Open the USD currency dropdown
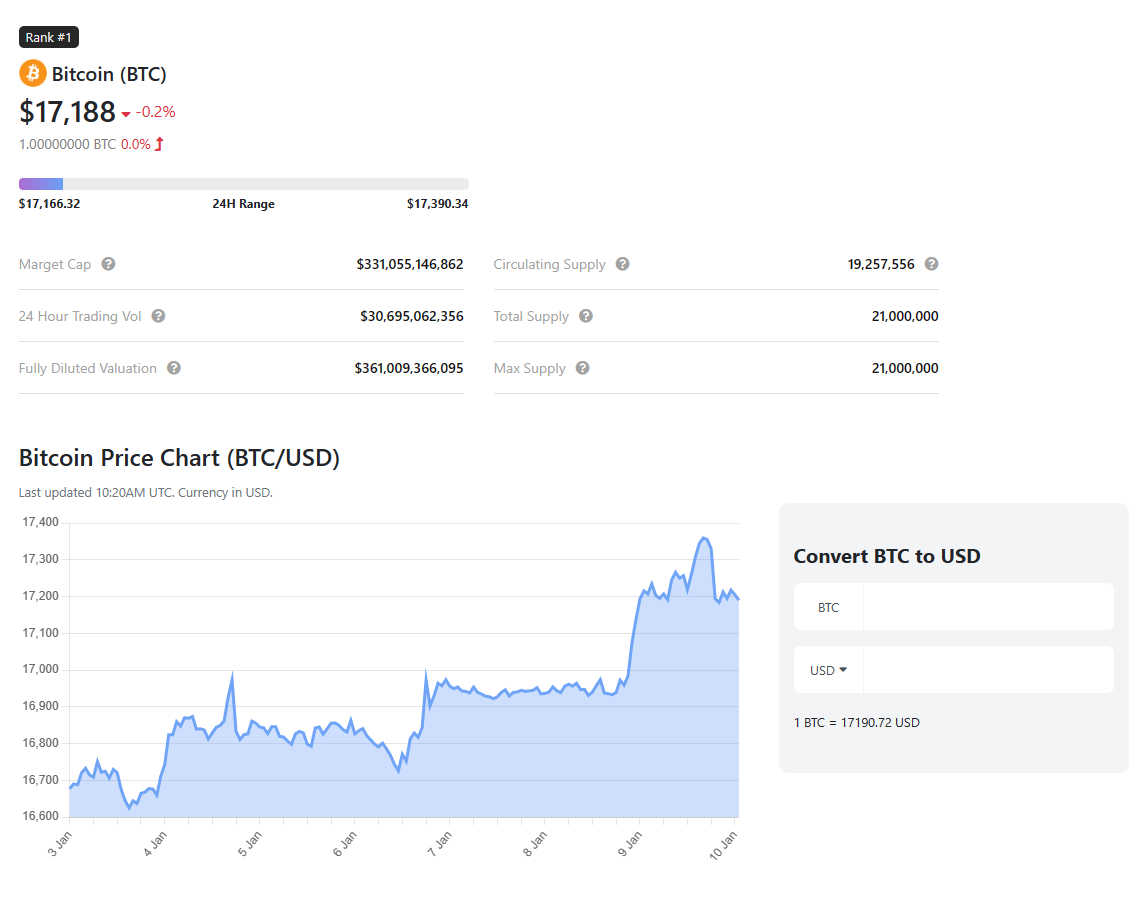This screenshot has width=1147, height=897. point(828,670)
